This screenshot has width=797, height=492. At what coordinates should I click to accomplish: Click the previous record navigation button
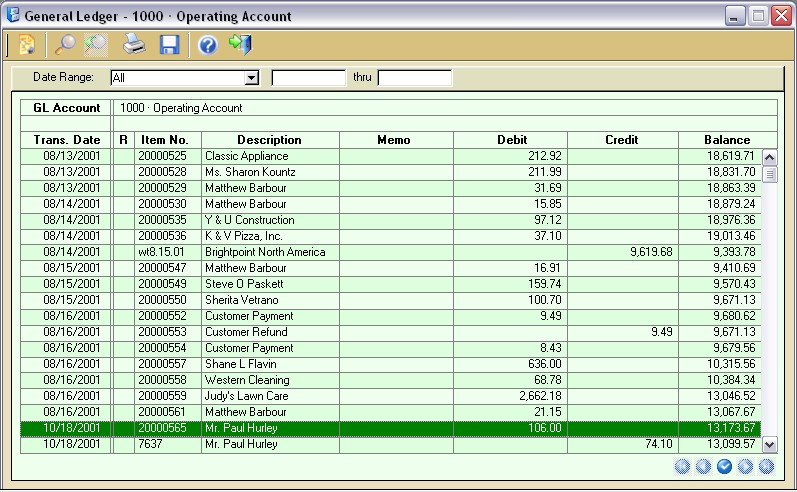click(x=703, y=466)
